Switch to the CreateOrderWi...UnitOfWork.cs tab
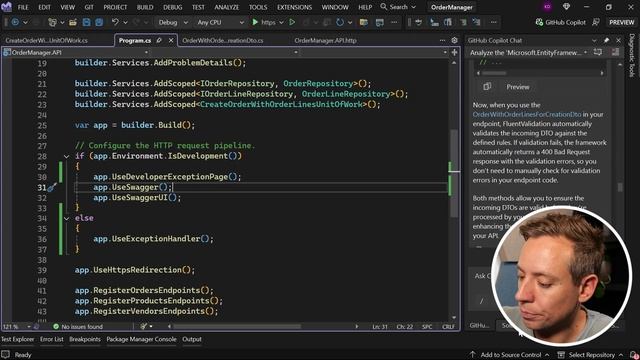Viewport: 640px width, 360px height. coord(47,40)
